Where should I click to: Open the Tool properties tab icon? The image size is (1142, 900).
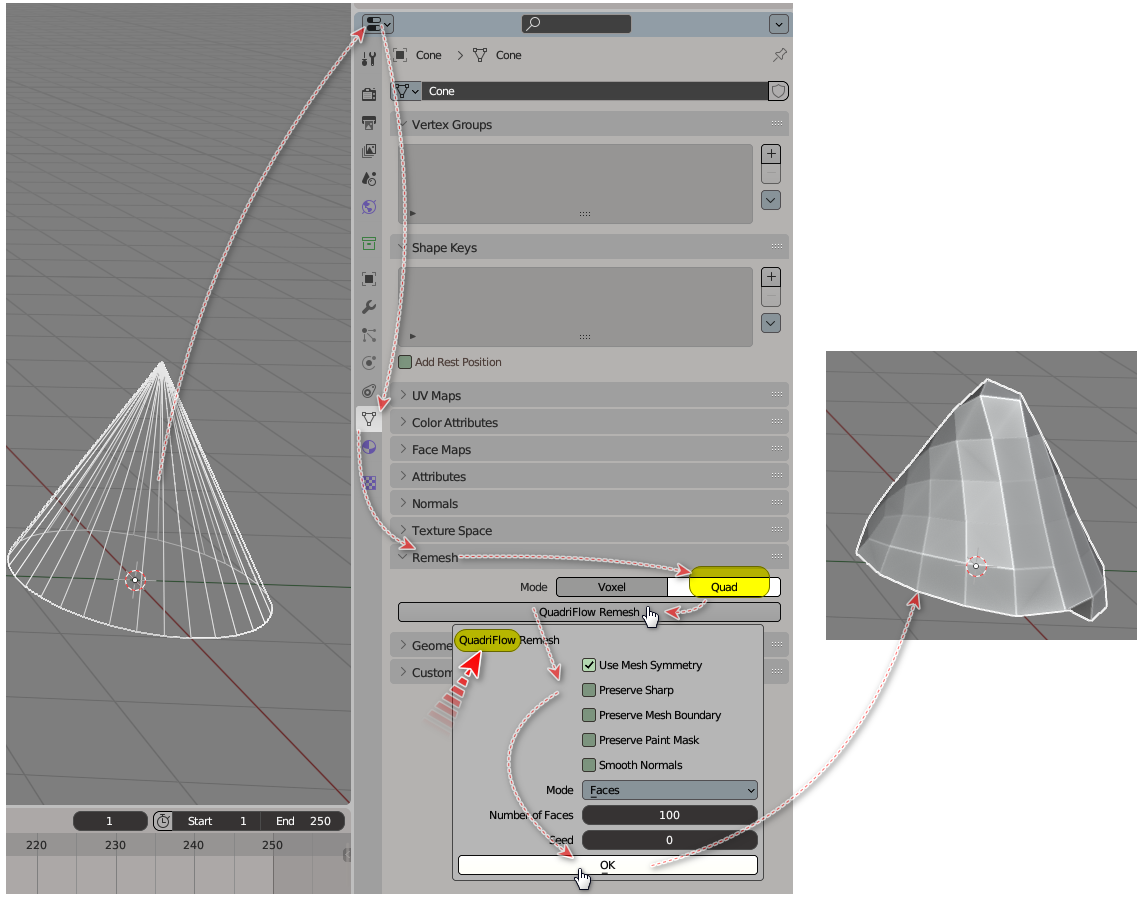tap(369, 59)
